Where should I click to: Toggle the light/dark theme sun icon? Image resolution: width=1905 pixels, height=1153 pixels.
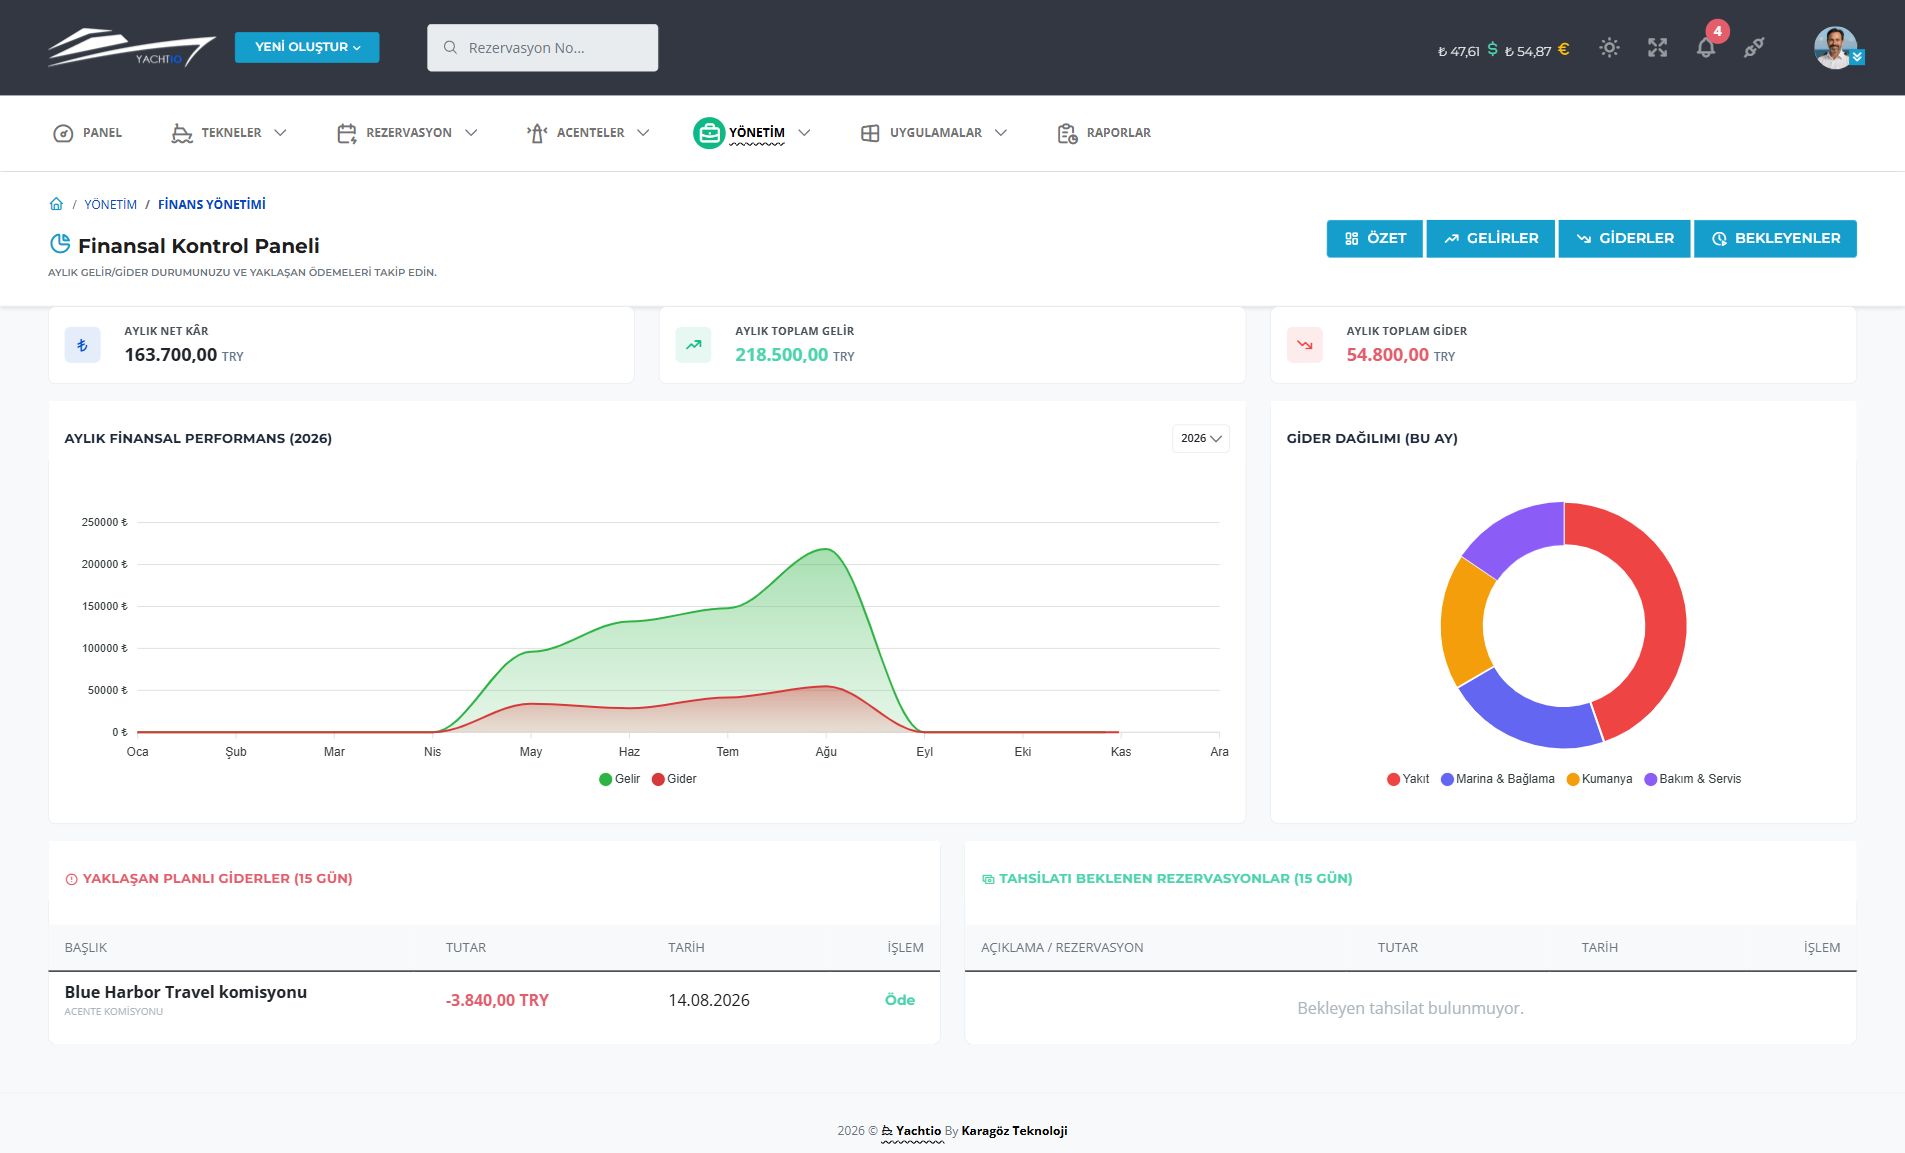tap(1609, 48)
